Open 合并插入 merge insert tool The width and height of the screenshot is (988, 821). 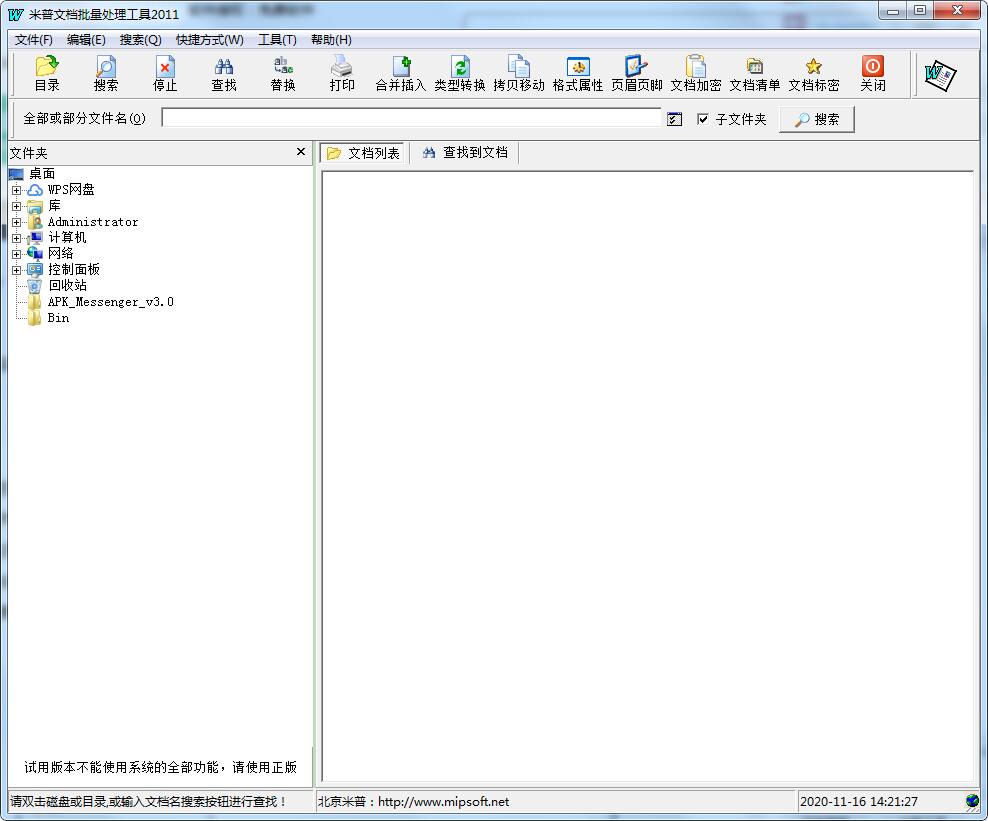click(x=401, y=74)
